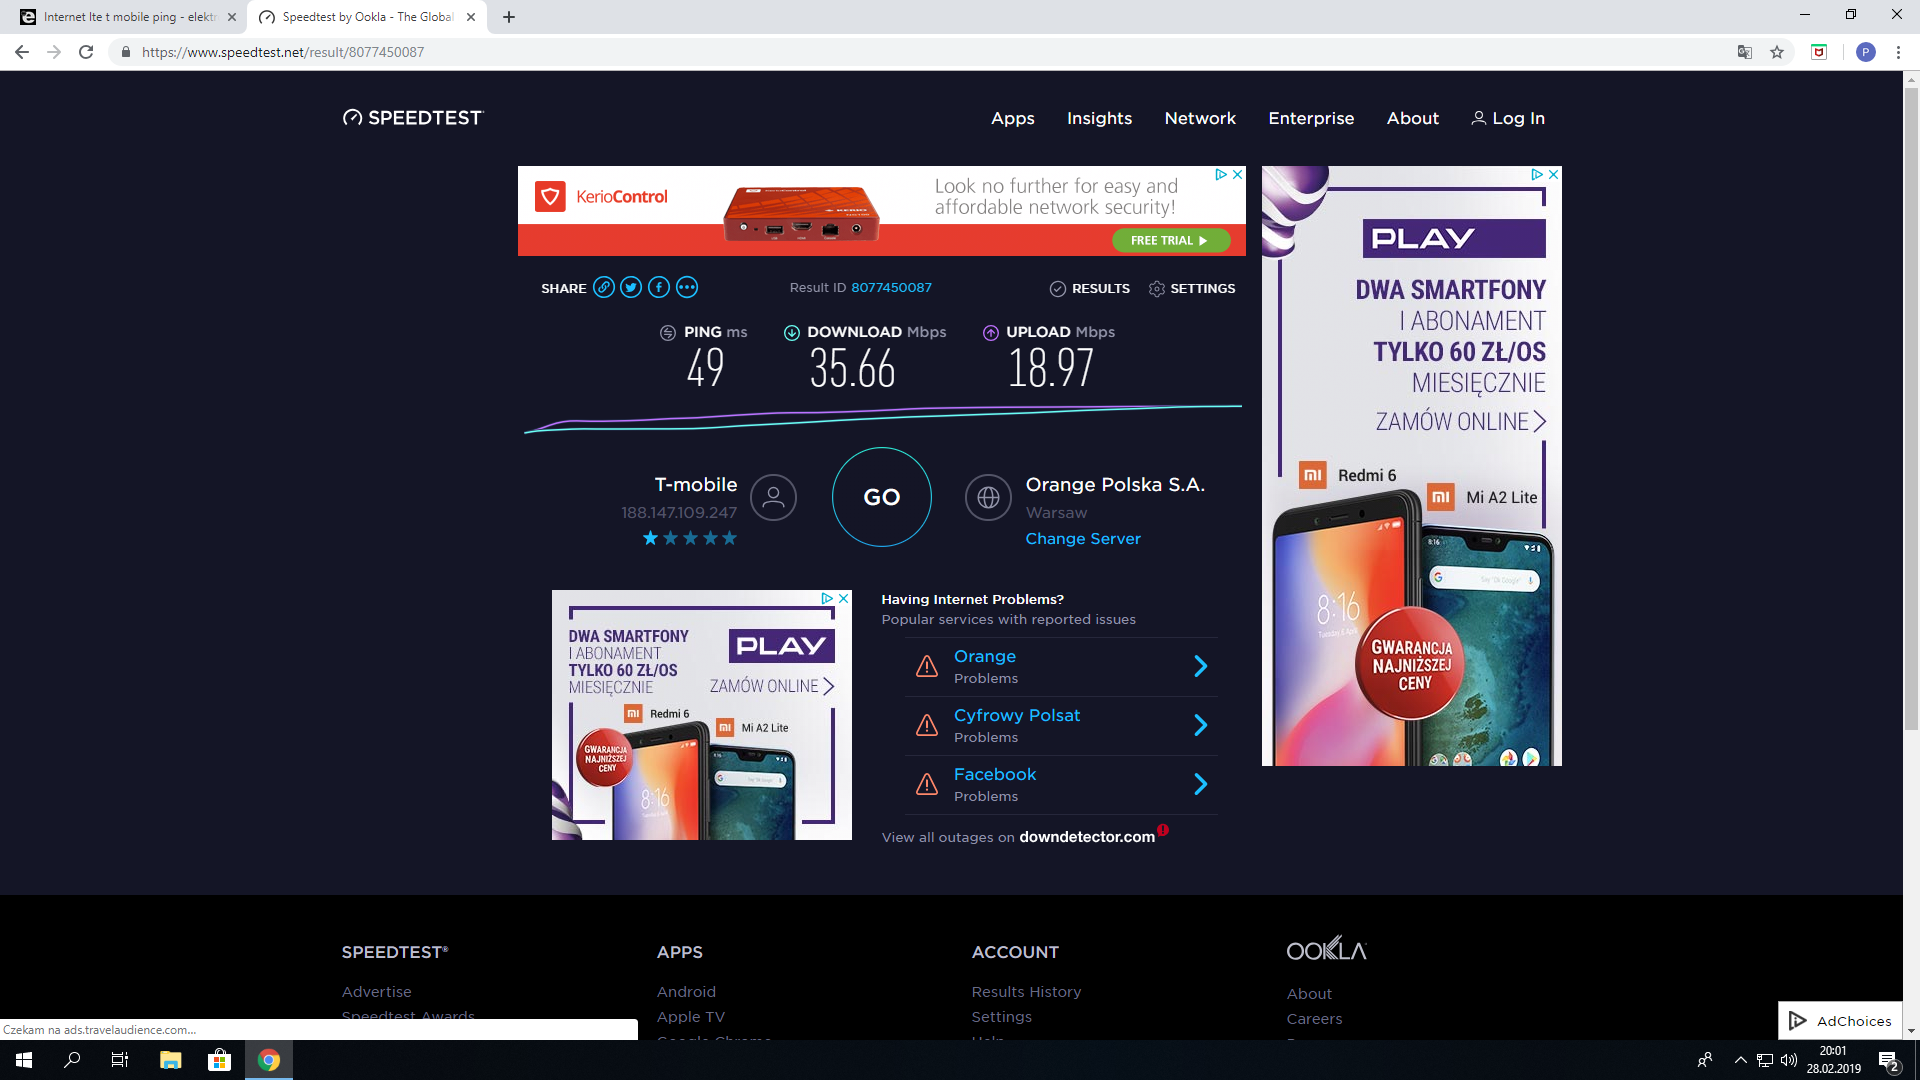Click the Speedtest logo

pos(411,117)
